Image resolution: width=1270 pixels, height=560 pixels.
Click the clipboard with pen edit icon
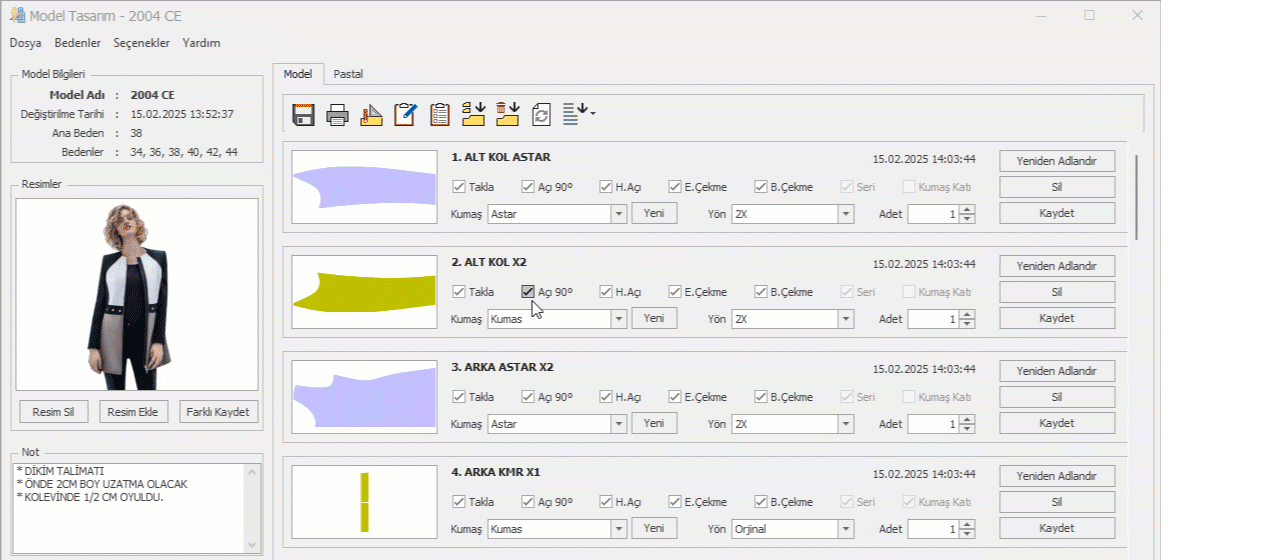coord(405,115)
